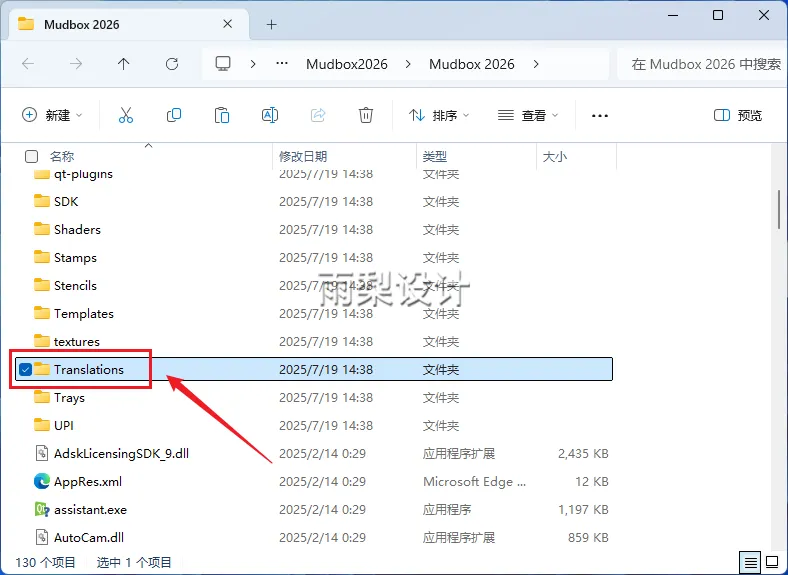This screenshot has width=788, height=575.
Task: Click the Mudbox 2026 breadcrumb segment
Action: tap(471, 64)
